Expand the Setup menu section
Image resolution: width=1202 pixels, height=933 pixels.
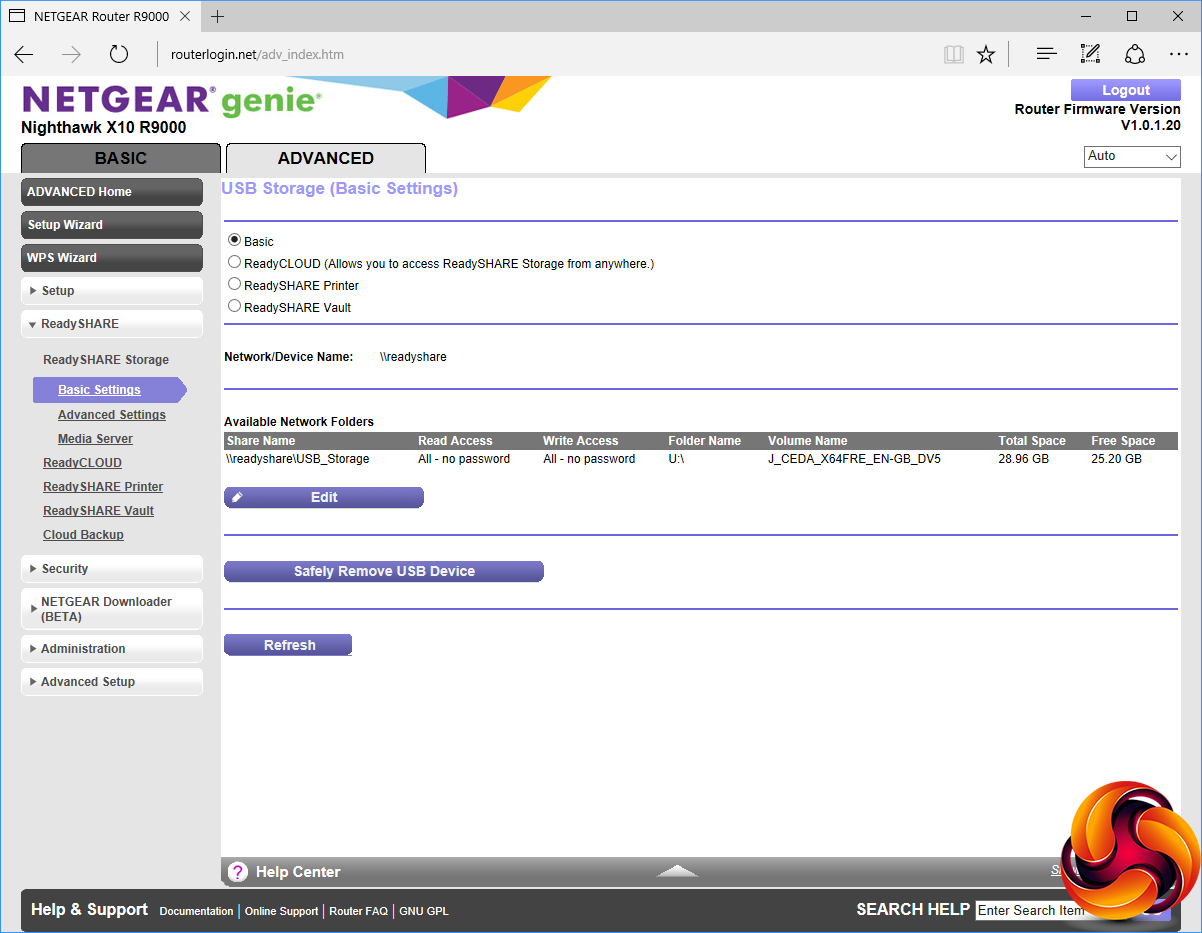[112, 291]
